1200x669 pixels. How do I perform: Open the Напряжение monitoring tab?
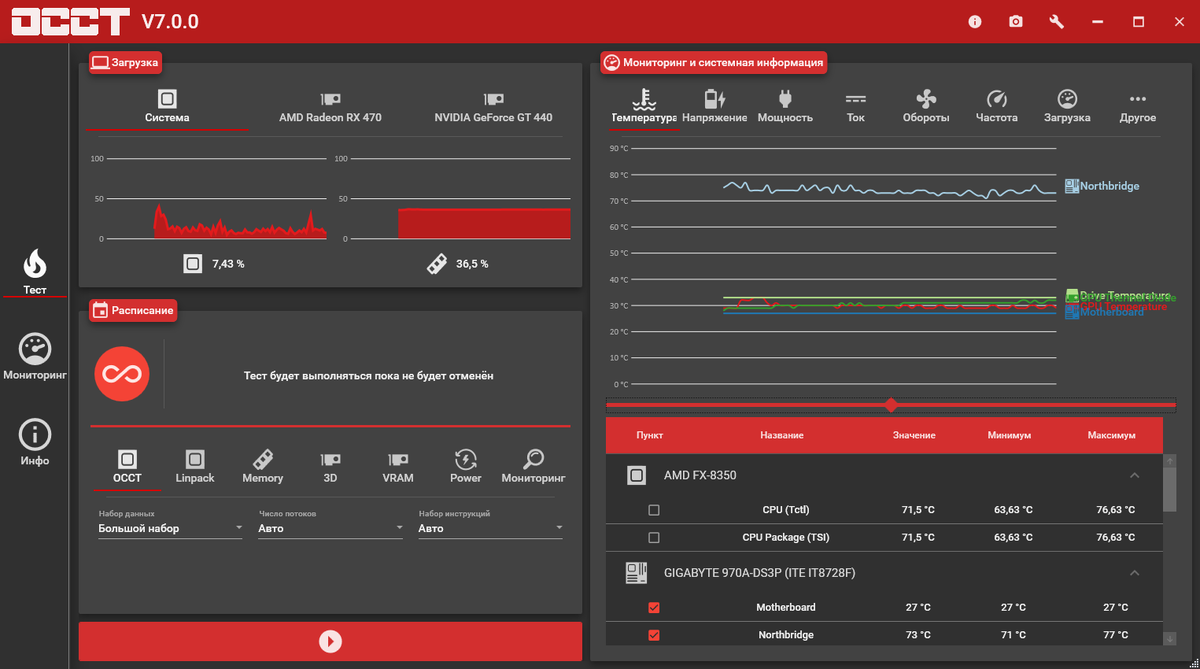[x=714, y=105]
